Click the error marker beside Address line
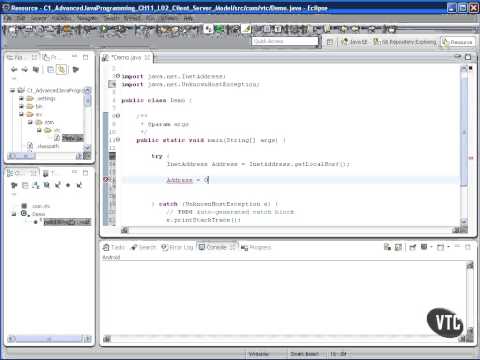Image resolution: width=480 pixels, height=360 pixels. [106, 180]
